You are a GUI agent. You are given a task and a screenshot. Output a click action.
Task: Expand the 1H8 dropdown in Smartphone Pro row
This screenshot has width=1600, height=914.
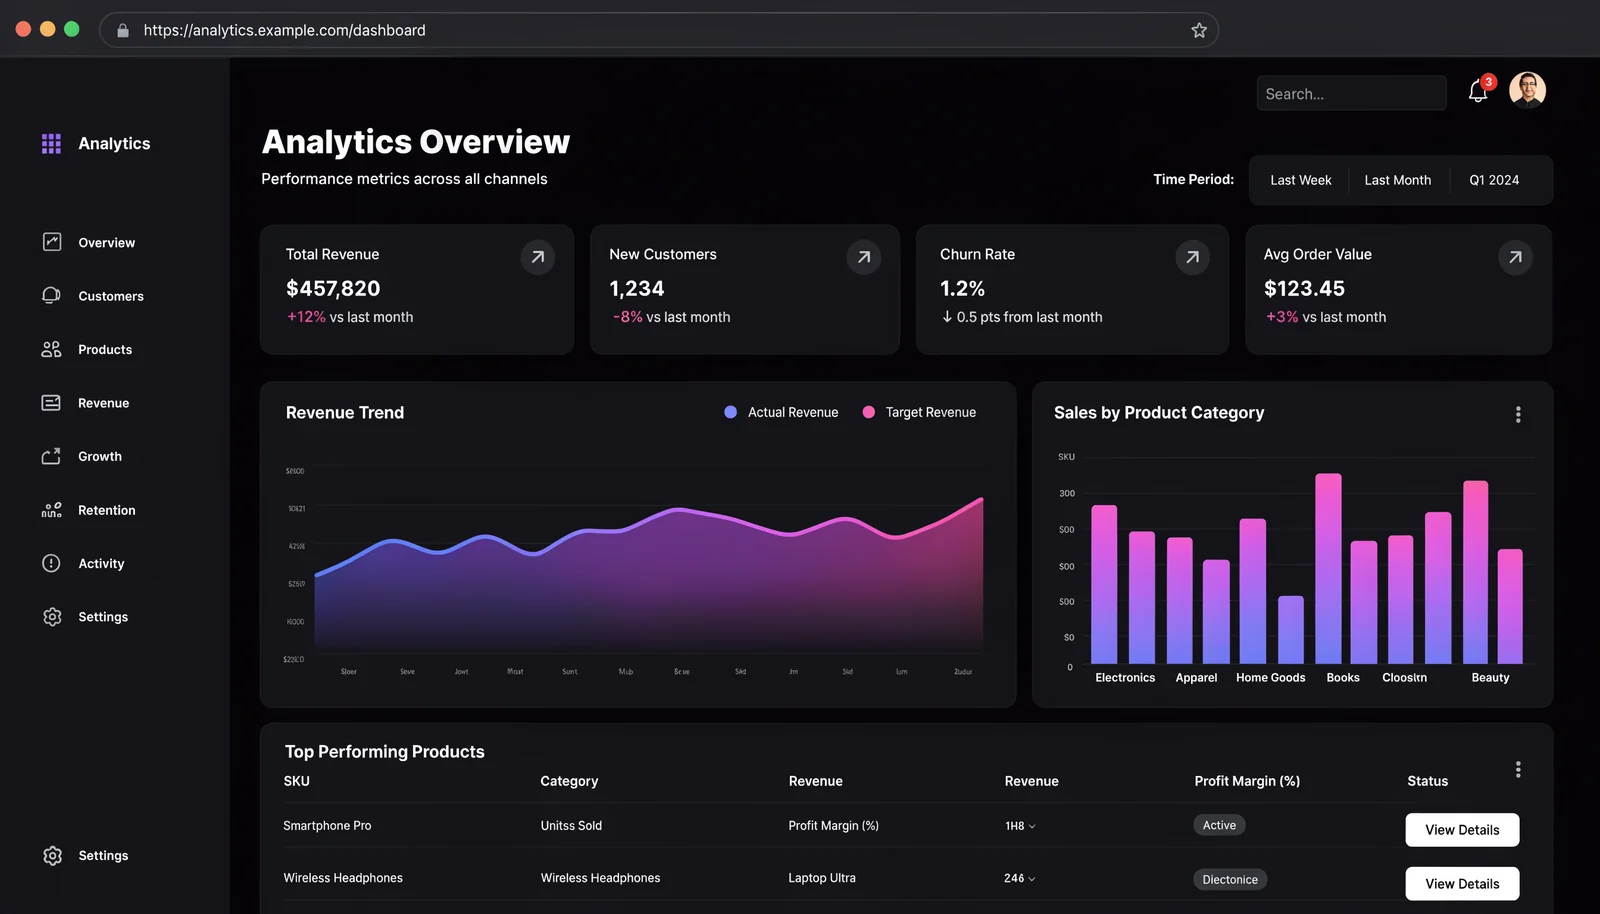coord(1020,826)
